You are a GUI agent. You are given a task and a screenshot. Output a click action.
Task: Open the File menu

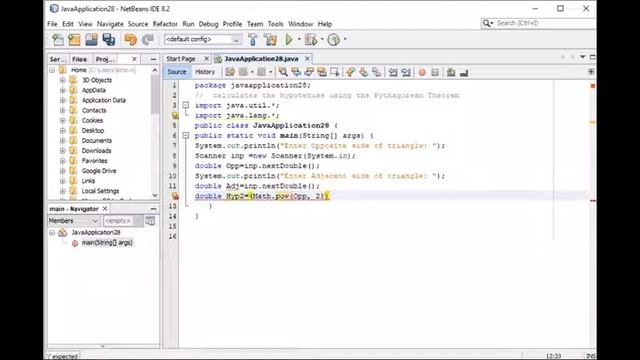52,24
